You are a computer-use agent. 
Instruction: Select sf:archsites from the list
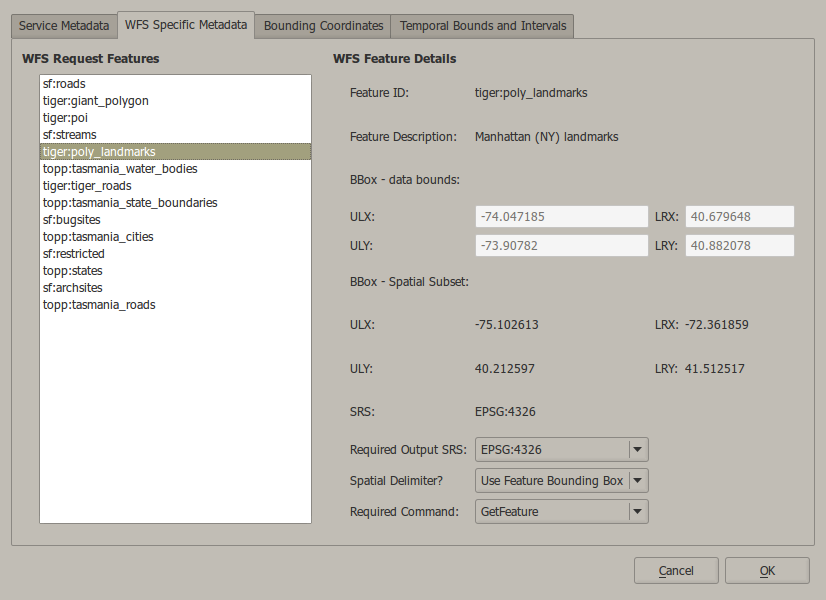[70, 288]
